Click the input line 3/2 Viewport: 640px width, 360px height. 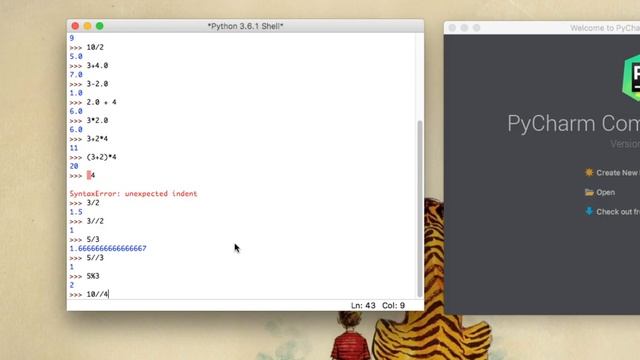pyautogui.click(x=93, y=203)
